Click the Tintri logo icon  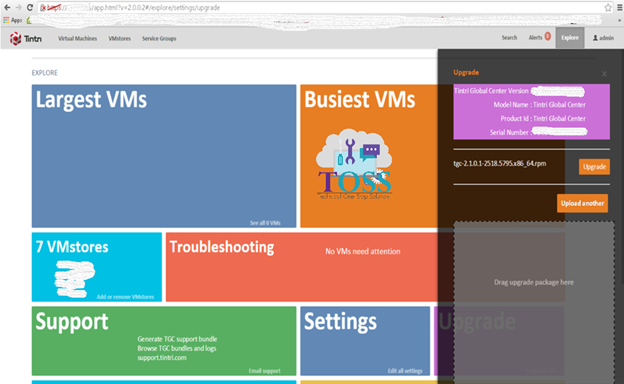pyautogui.click(x=16, y=39)
